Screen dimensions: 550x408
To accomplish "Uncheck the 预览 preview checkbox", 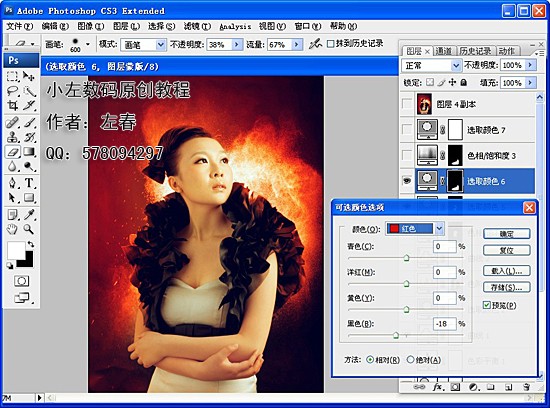I will (x=487, y=305).
